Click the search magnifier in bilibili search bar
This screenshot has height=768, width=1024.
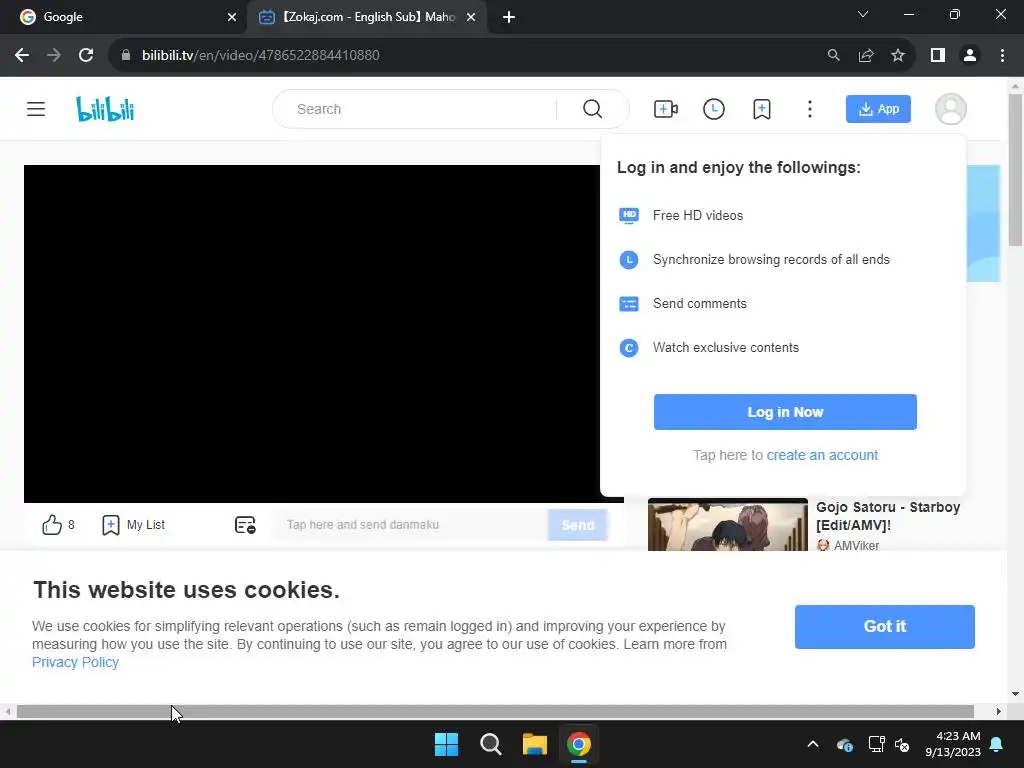[x=592, y=109]
